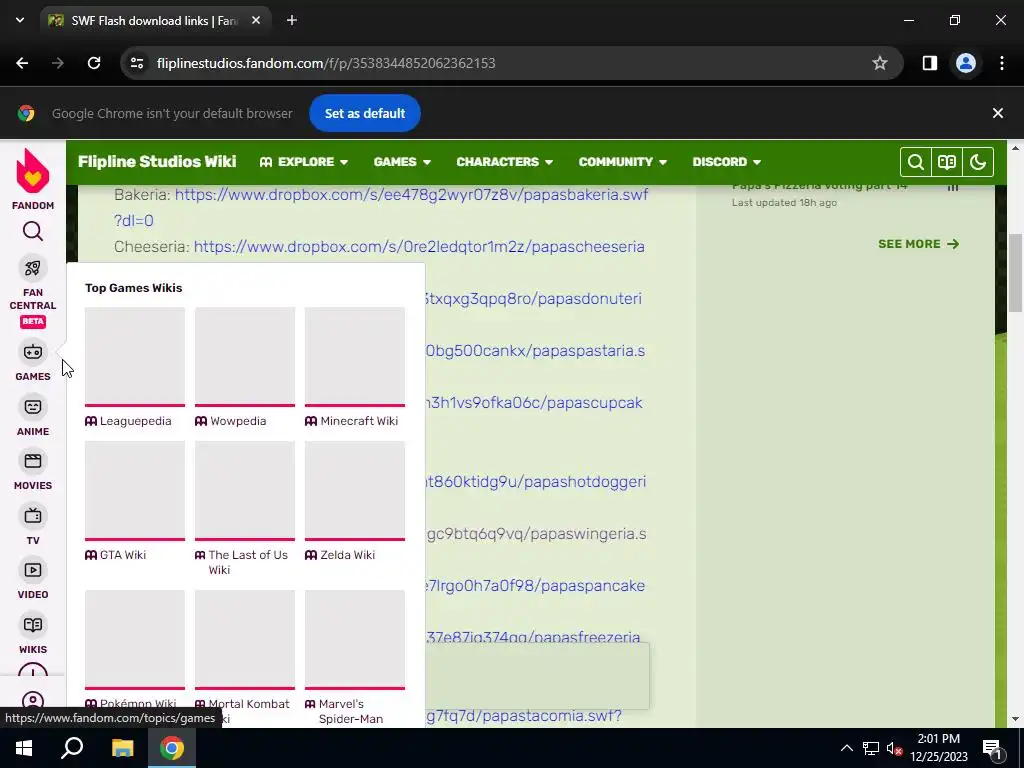Screen dimensions: 1024x768
Task: Select the TV icon in sidebar
Action: [x=33, y=516]
